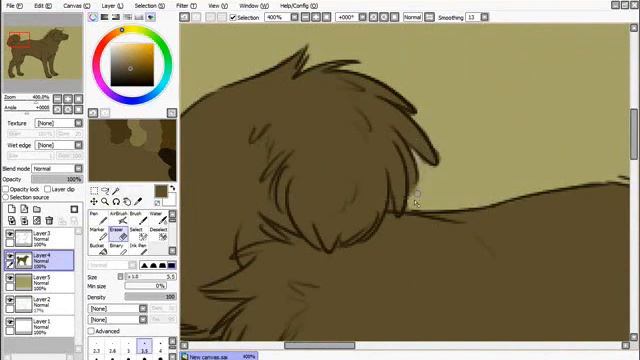Click the foreground color swatch
The height and width of the screenshot is (360, 640).
161,191
